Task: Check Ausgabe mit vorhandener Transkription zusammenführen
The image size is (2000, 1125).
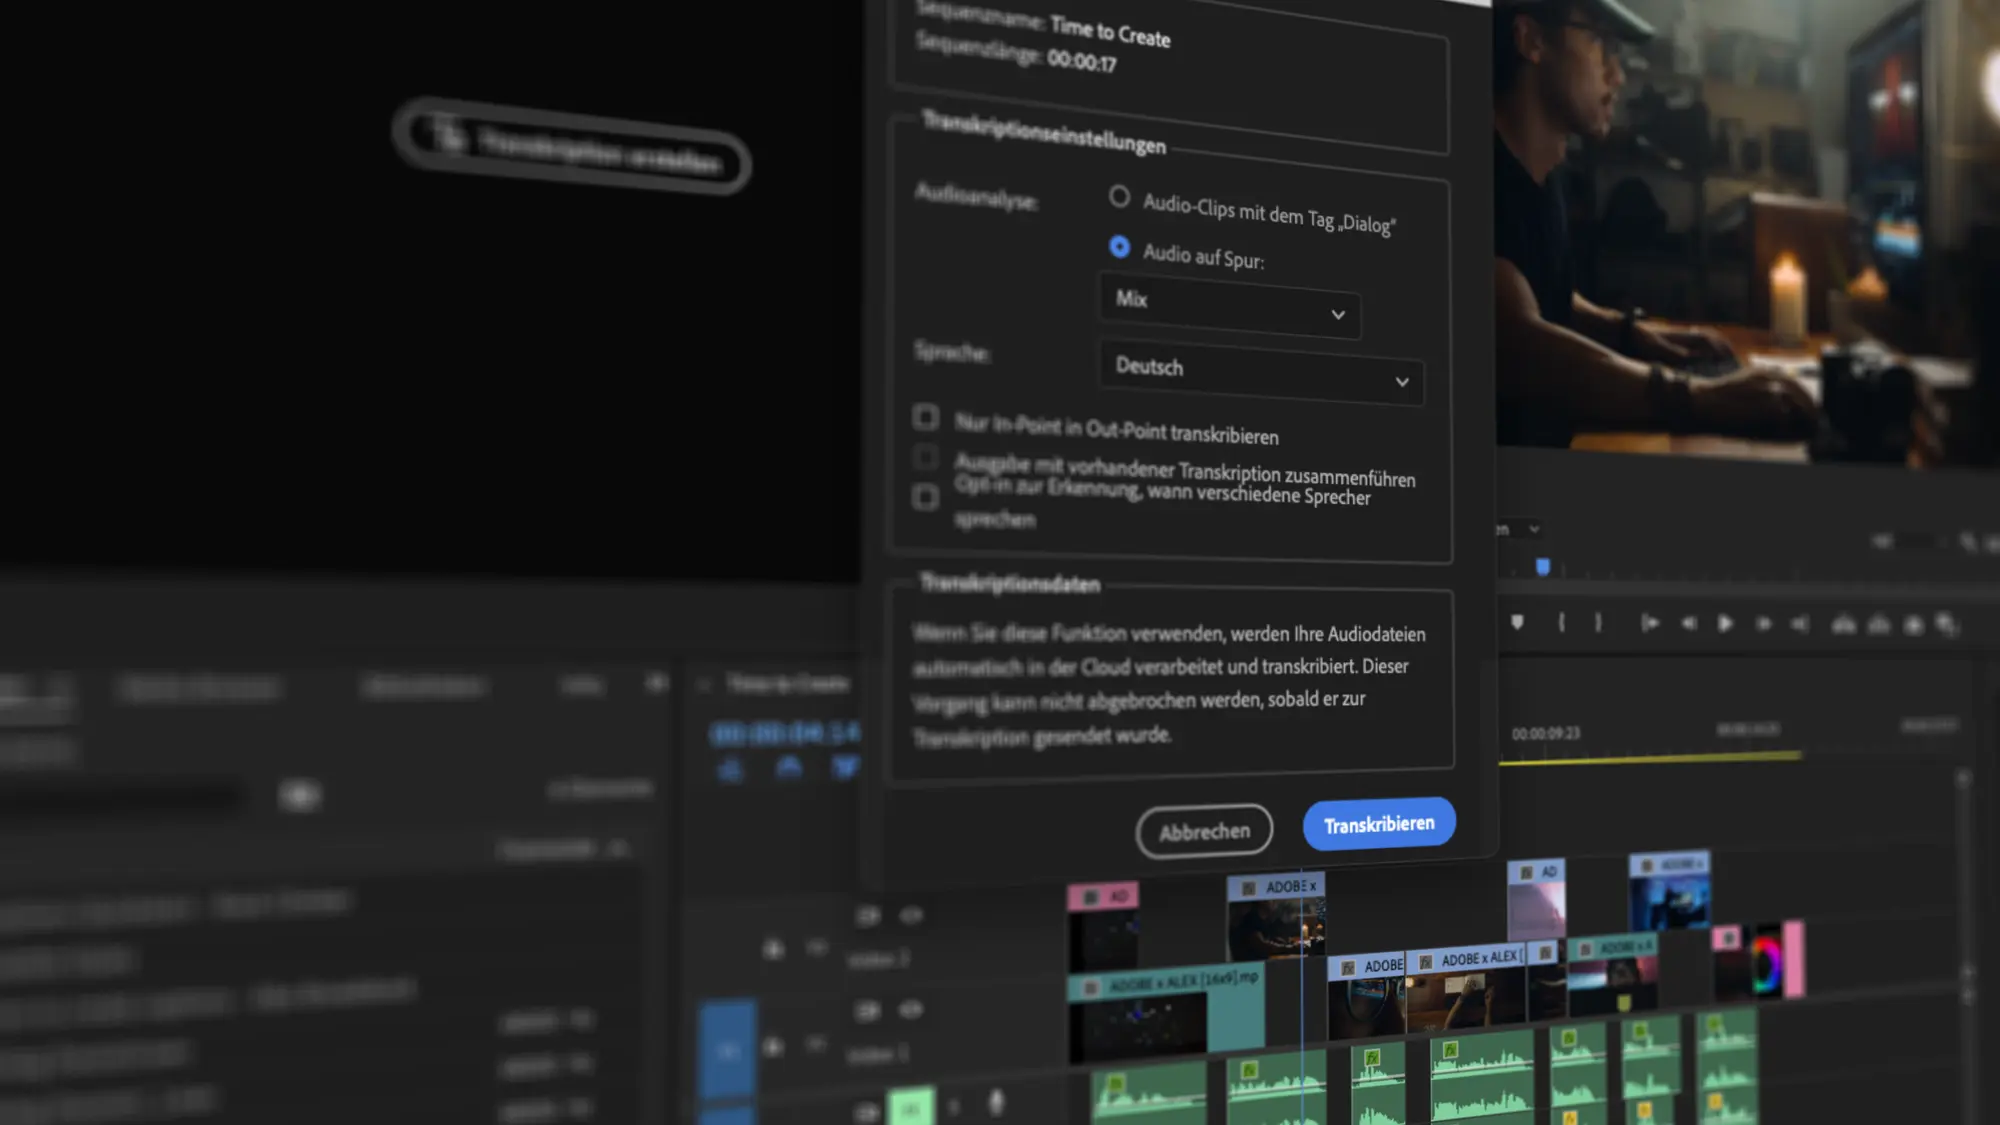Action: click(x=926, y=457)
